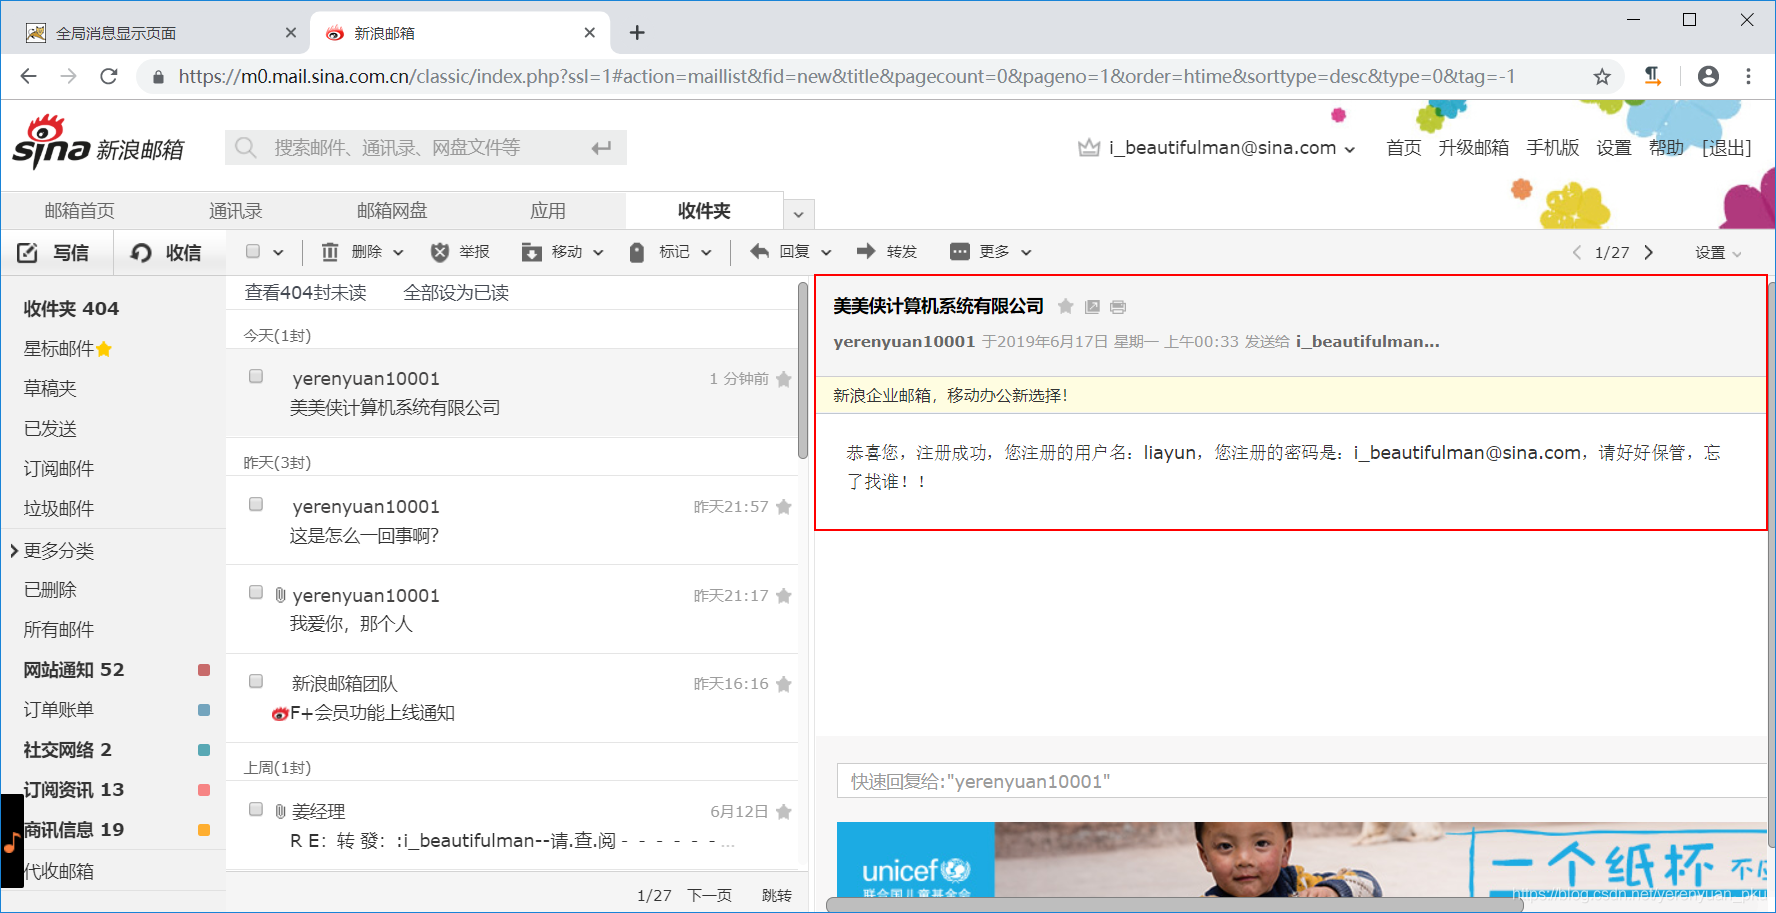This screenshot has height=913, width=1776.
Task: Check the 我爱你，那个人 mail checkbox
Action: click(256, 592)
